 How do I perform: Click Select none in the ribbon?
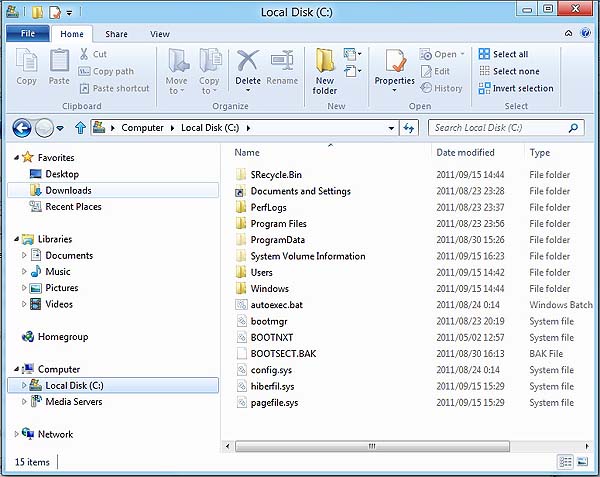pos(508,71)
